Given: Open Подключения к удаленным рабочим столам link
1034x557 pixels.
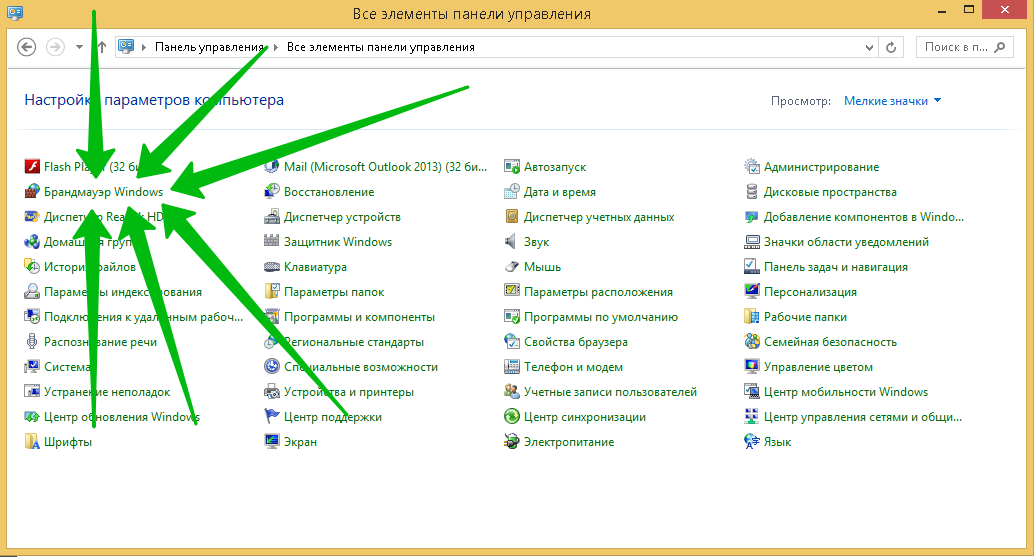Looking at the screenshot, I should (x=143, y=317).
